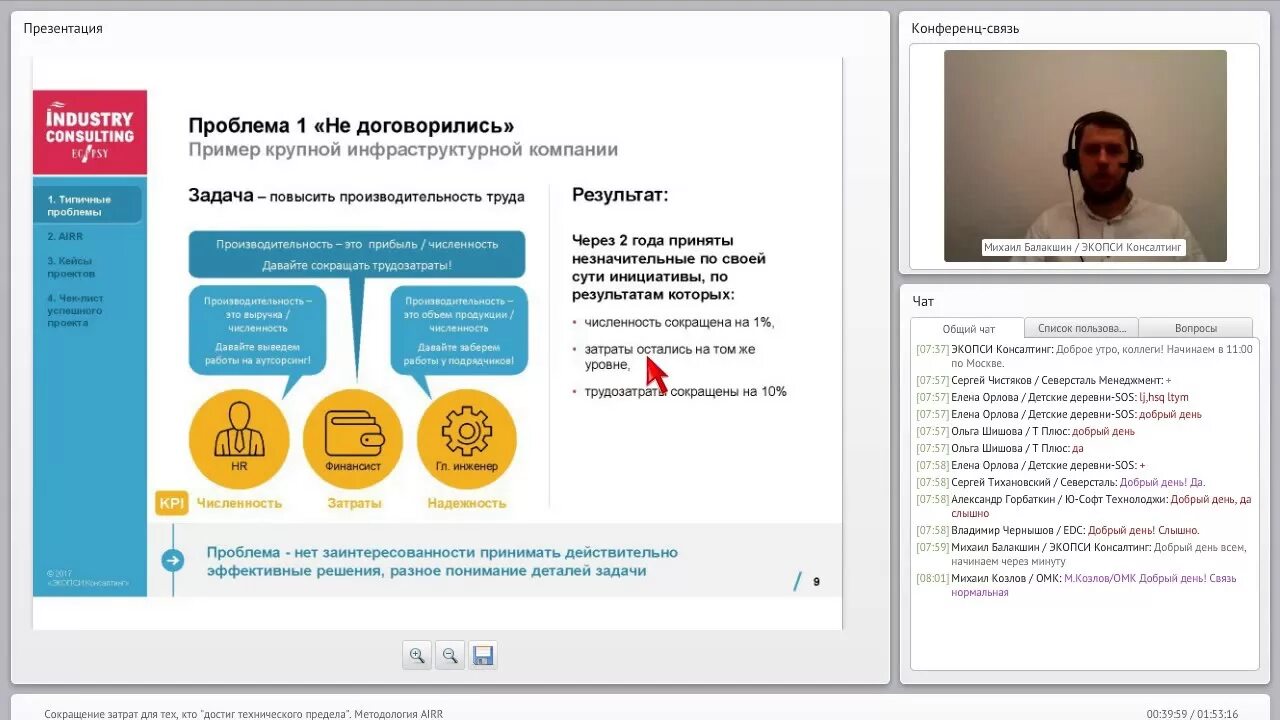Click the 'трудозатраты сокращены на 10%' bullet
The image size is (1280, 720).
(685, 391)
